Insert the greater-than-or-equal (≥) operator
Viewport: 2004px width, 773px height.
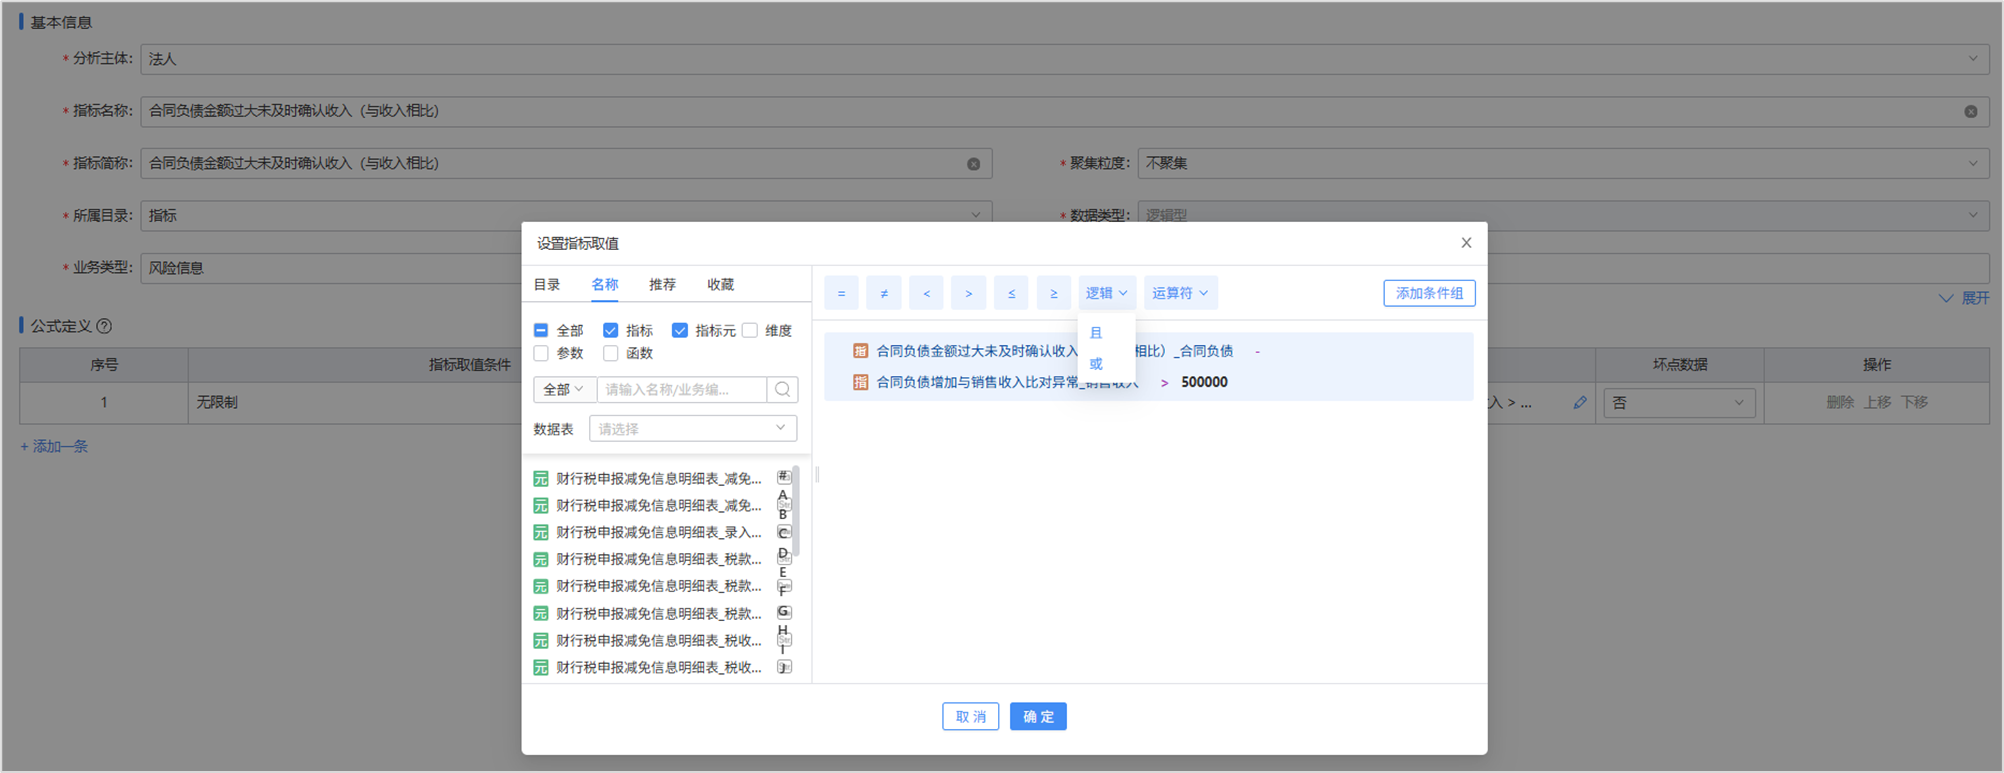1053,293
